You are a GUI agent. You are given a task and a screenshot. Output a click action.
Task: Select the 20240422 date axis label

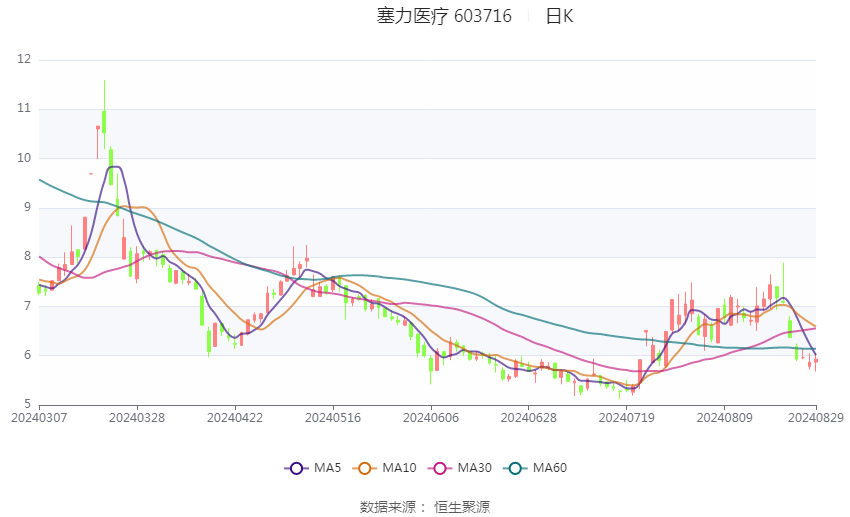[x=235, y=418]
